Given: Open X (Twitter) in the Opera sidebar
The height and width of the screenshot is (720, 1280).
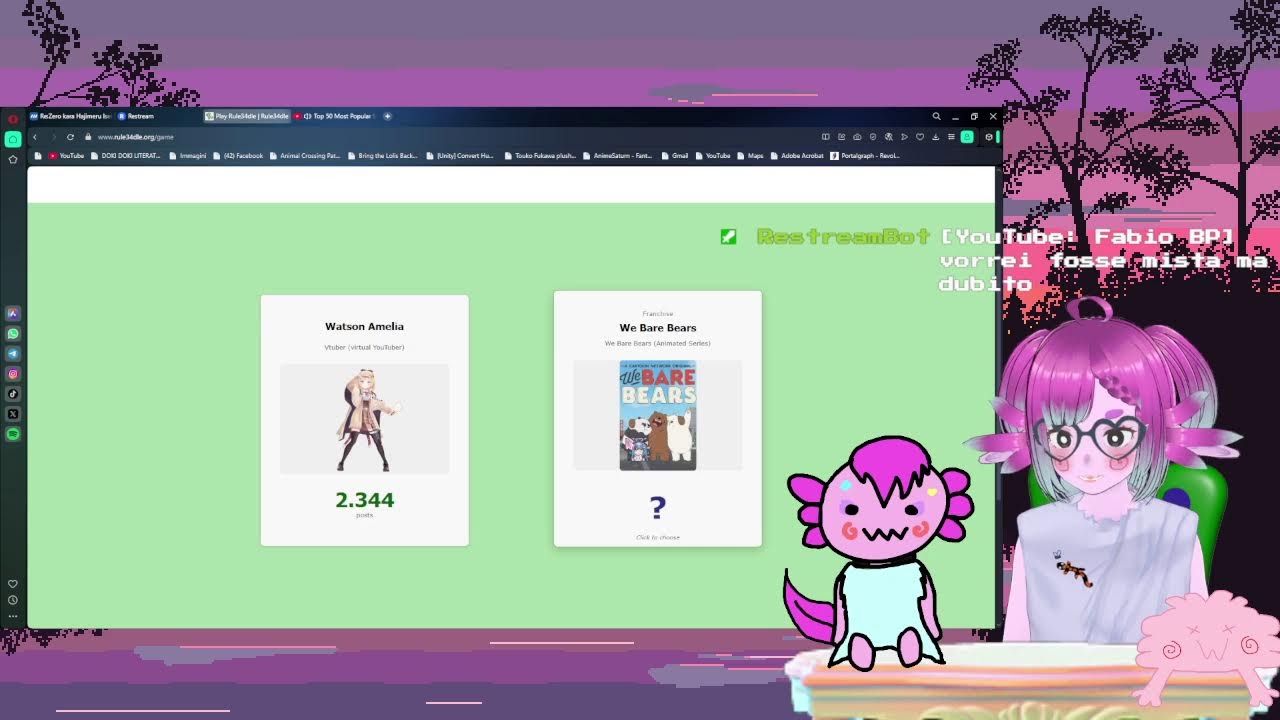Looking at the screenshot, I should (13, 414).
